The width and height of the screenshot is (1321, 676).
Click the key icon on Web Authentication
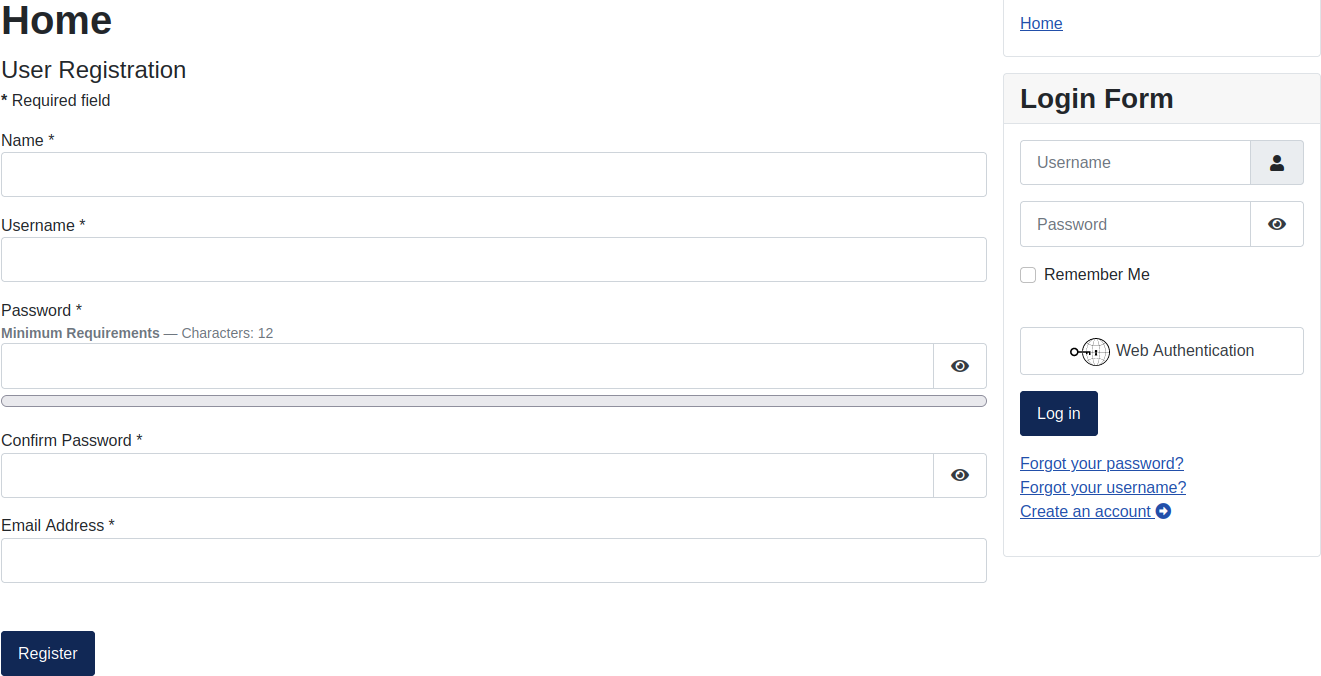tap(1089, 351)
